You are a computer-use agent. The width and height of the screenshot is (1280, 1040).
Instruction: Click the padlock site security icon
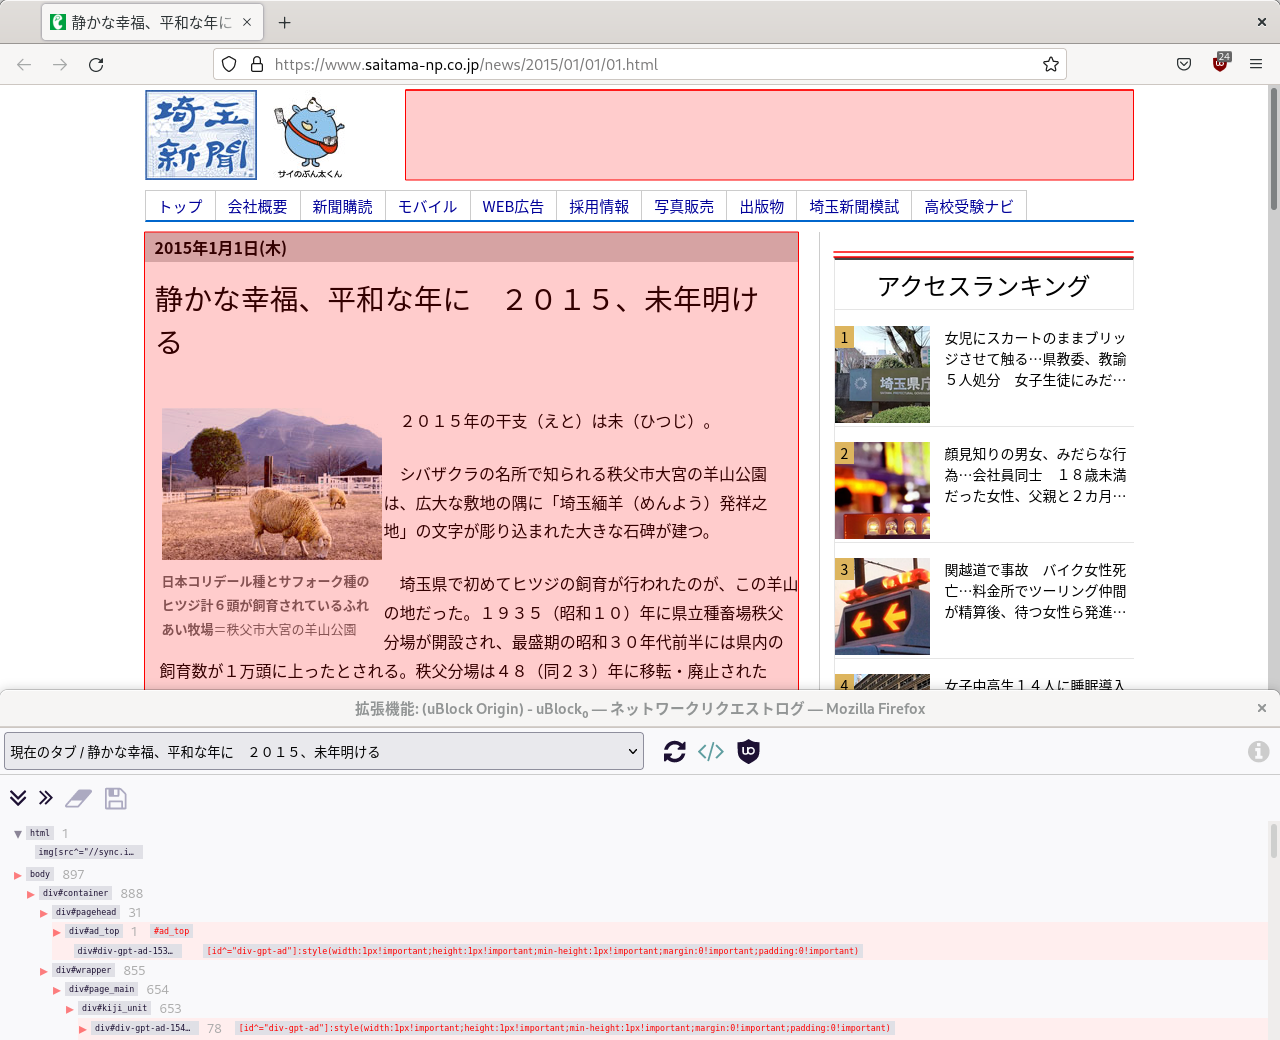pyautogui.click(x=257, y=64)
